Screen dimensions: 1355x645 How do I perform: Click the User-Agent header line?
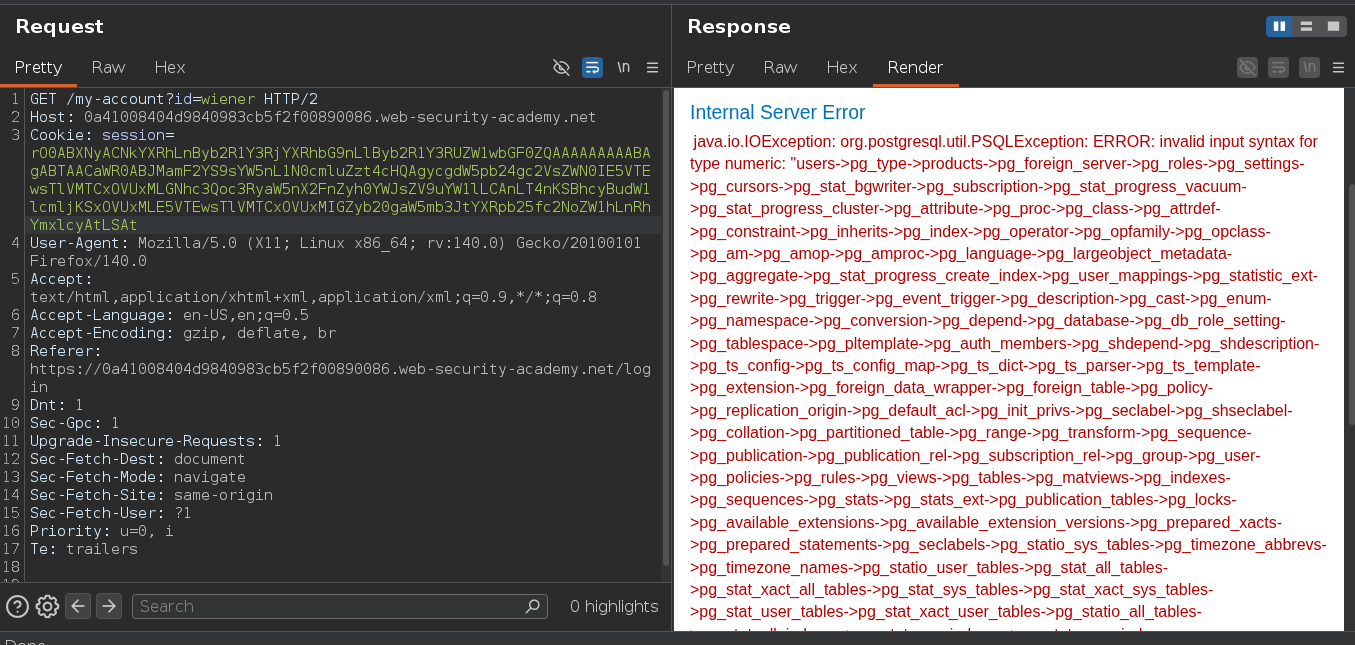pyautogui.click(x=335, y=252)
